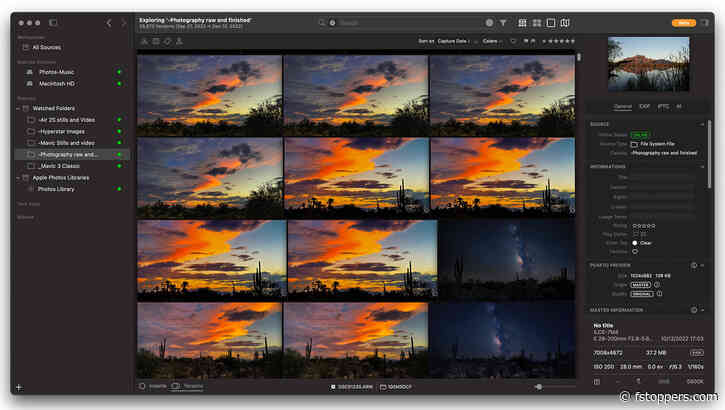The width and height of the screenshot is (725, 410).
Task: Collapse the Apple Photos Libraries group
Action: [x=18, y=177]
